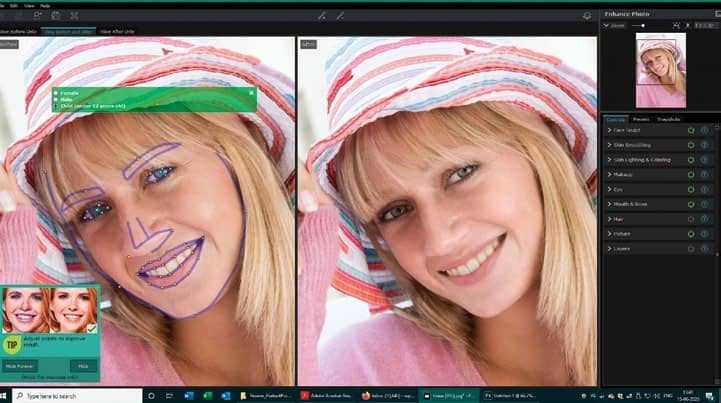The width and height of the screenshot is (721, 403).
Task: Select the Presets tab
Action: pos(641,119)
